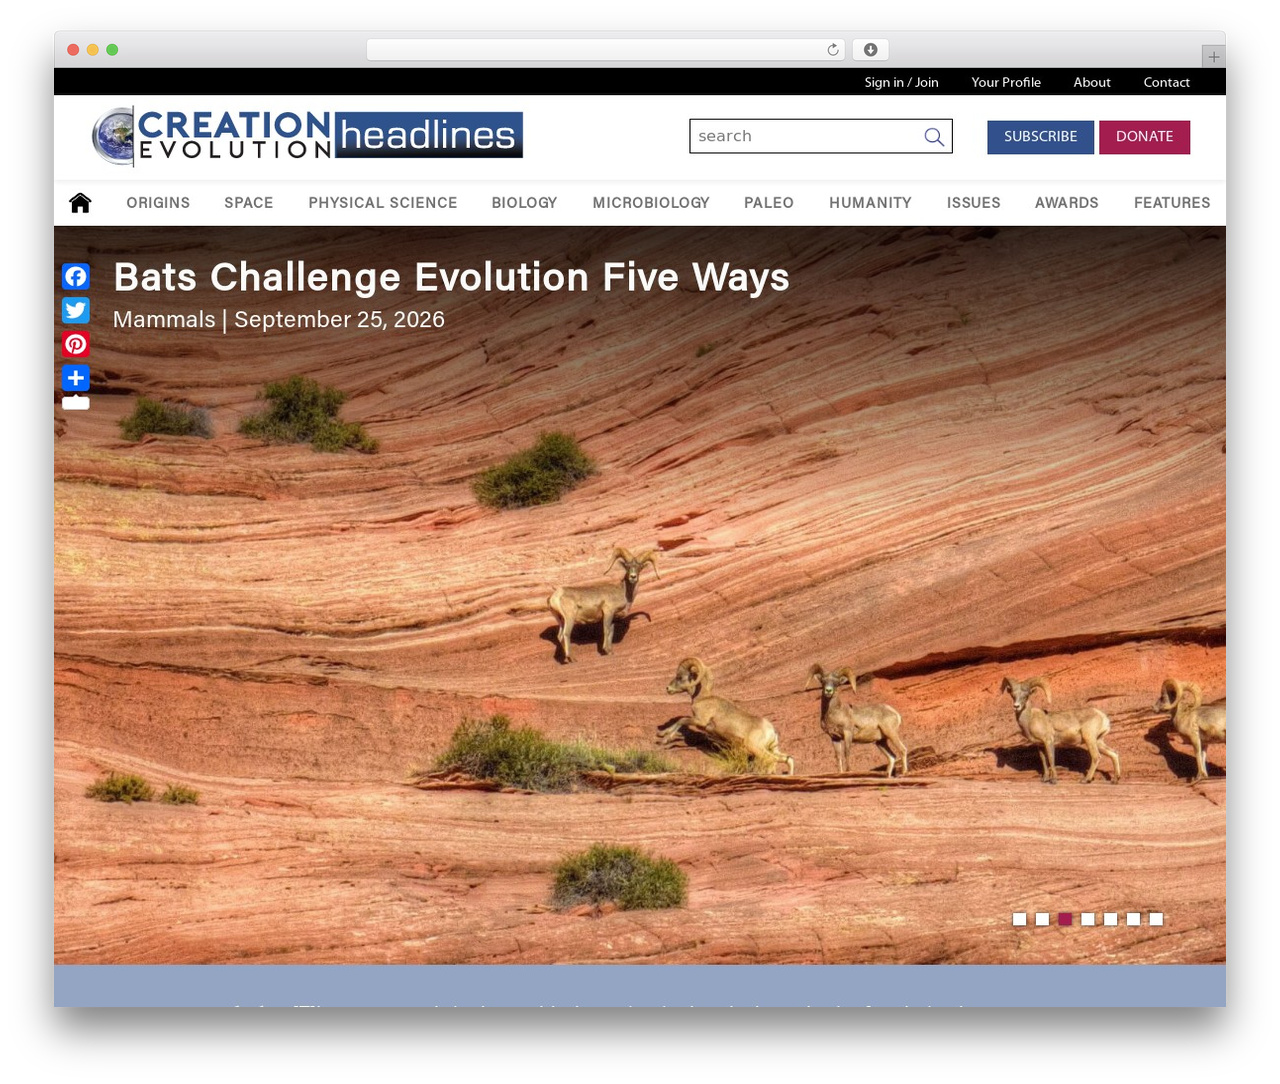Screen dimensions: 1280x1084
Task: Visit the About page
Action: click(1092, 82)
